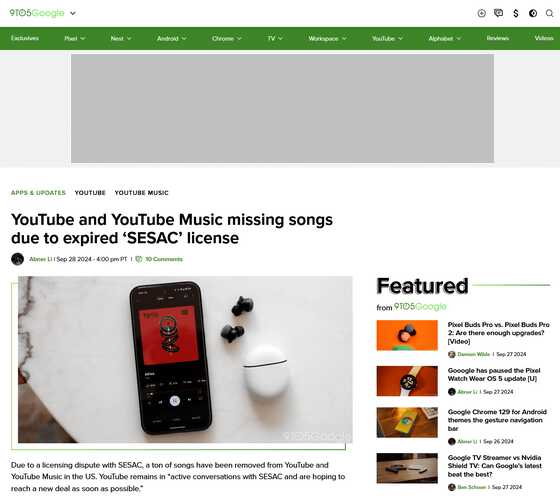
Task: Open Pixel Buds Pro comparison thumbnail
Action: tap(407, 335)
